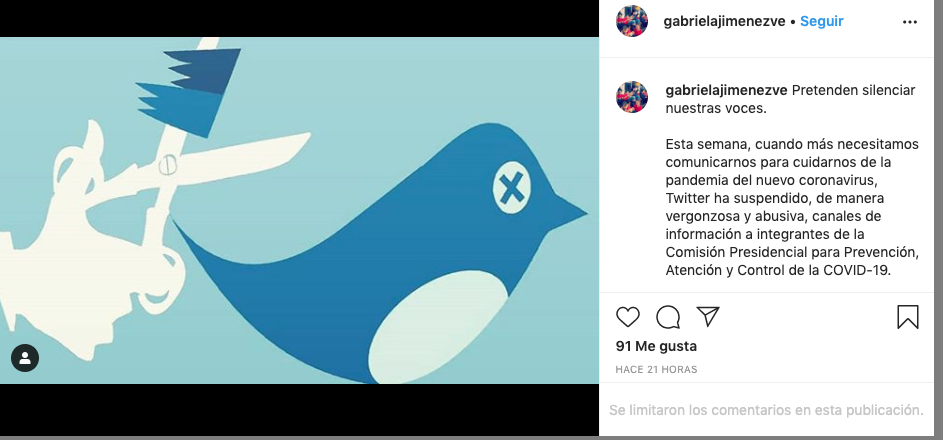943x440 pixels.
Task: View the 91 Me gusta likes list
Action: 656,346
